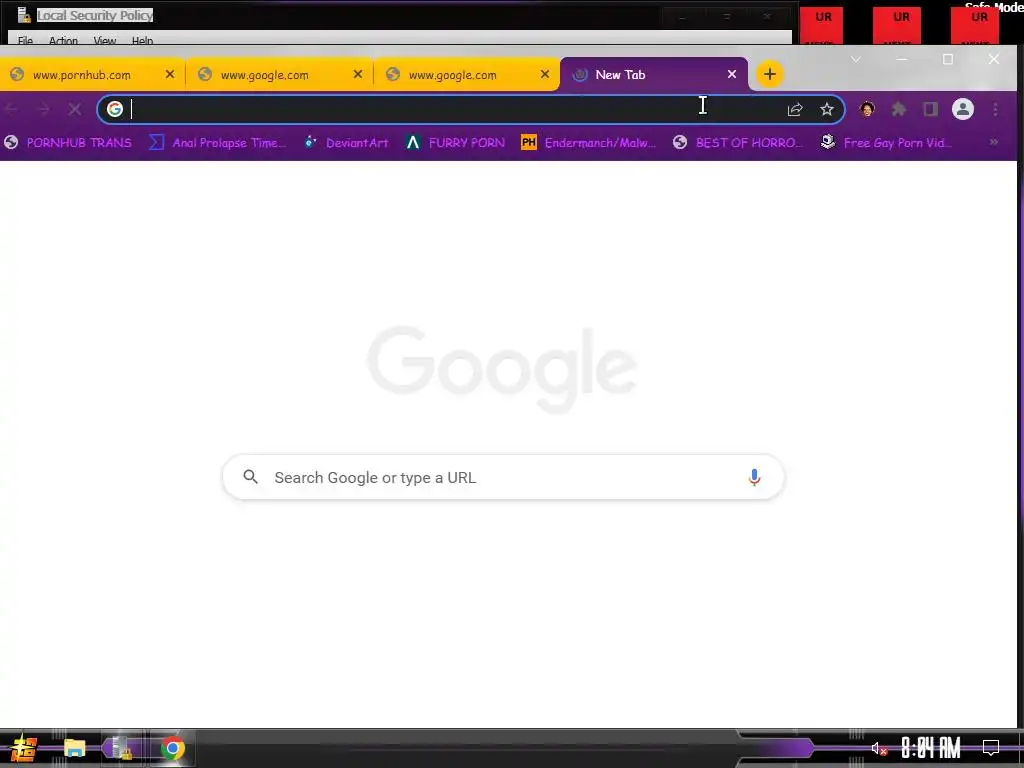Screen dimensions: 1024x768
Task: Click the Google icon in the address bar
Action: (x=115, y=109)
